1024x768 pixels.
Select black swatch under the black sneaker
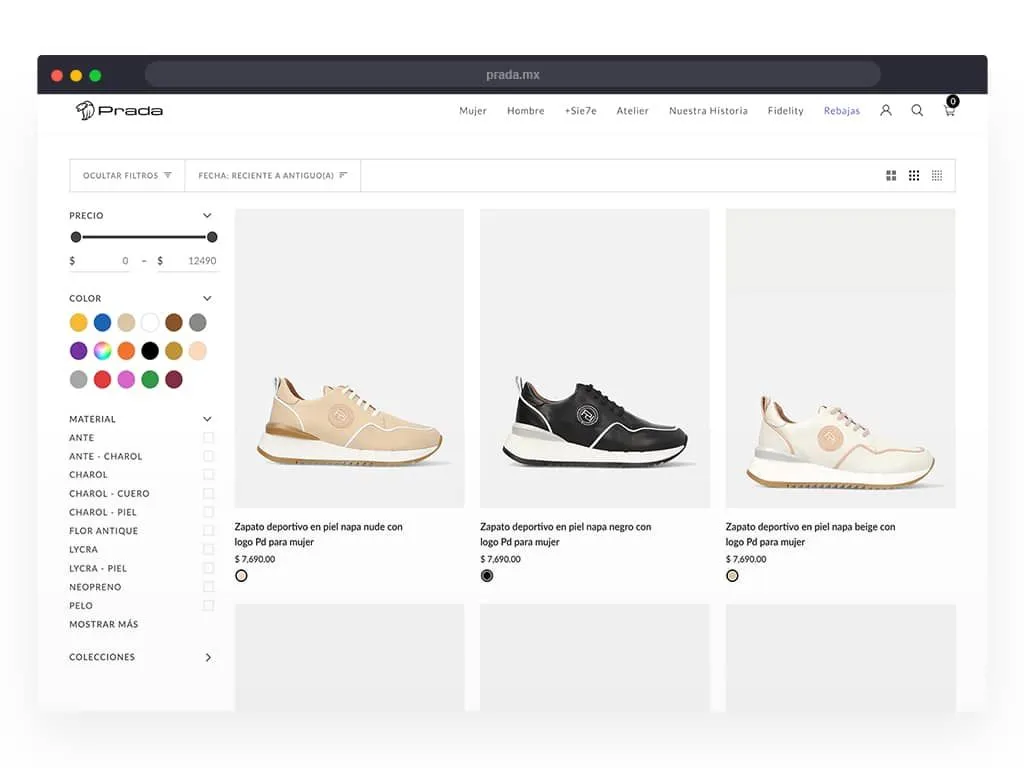click(x=487, y=576)
